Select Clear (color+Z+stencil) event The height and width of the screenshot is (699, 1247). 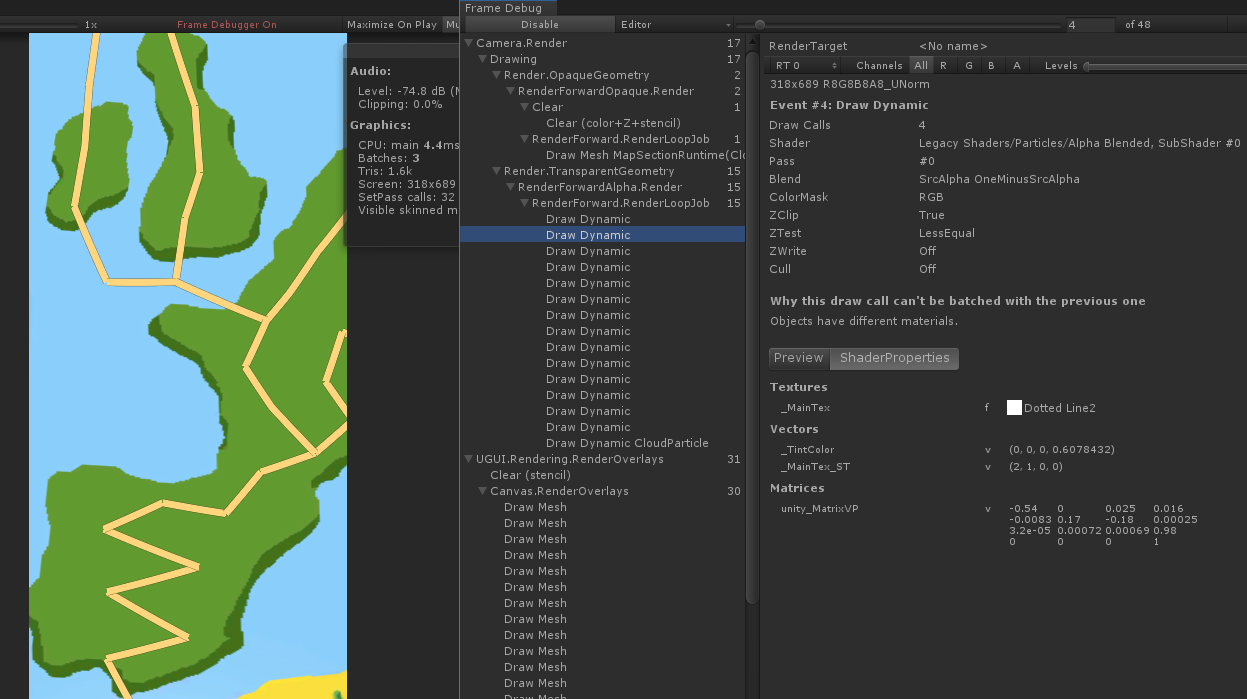click(x=613, y=123)
